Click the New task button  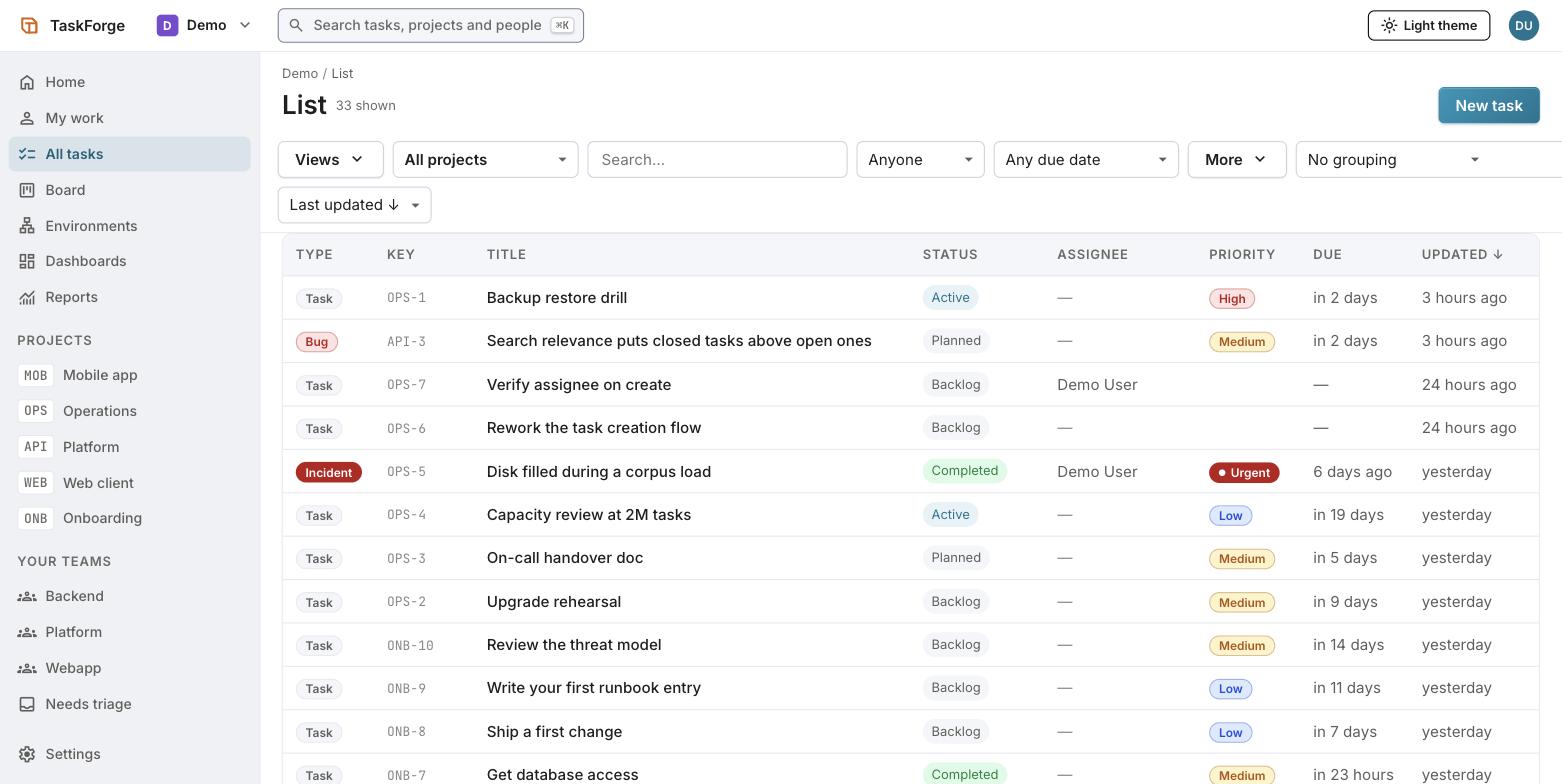click(x=1489, y=105)
